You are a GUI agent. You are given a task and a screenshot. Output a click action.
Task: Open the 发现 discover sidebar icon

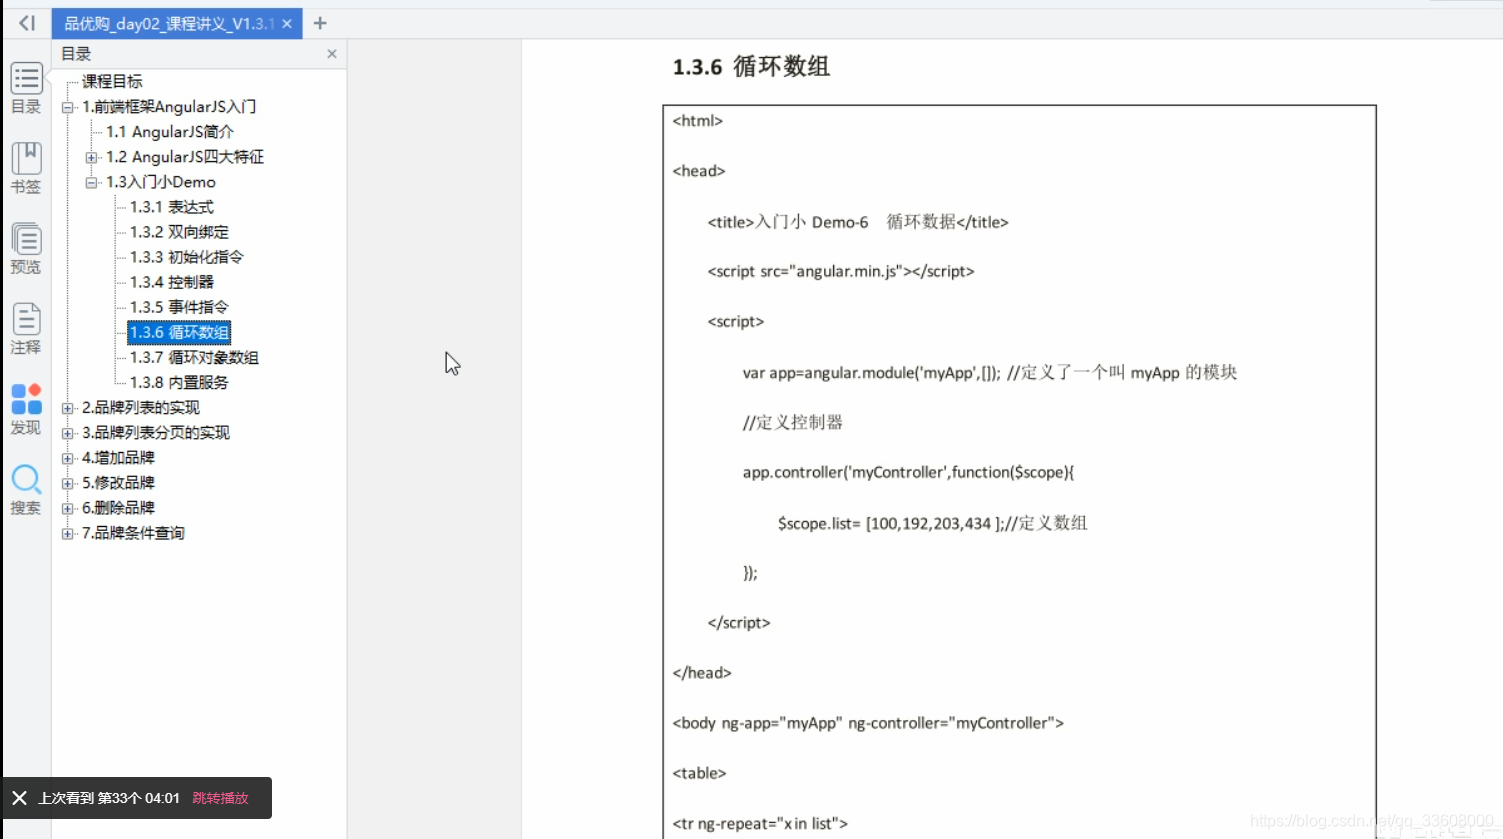[x=26, y=409]
